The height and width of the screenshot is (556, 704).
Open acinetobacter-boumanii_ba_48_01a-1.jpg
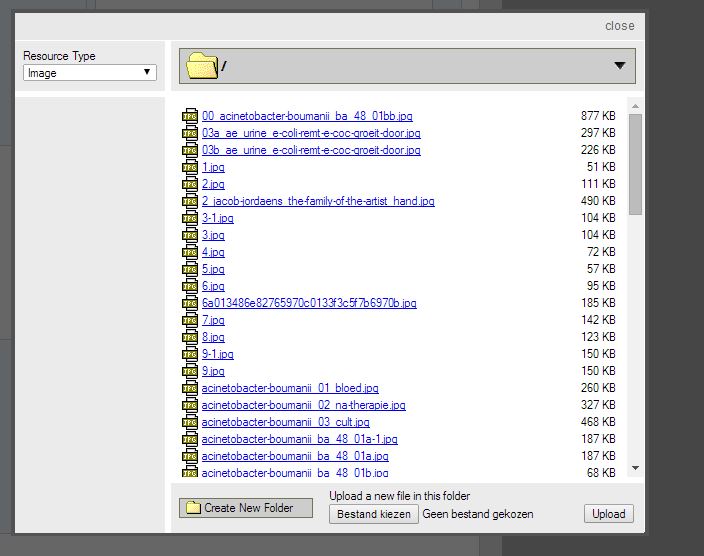pos(299,439)
